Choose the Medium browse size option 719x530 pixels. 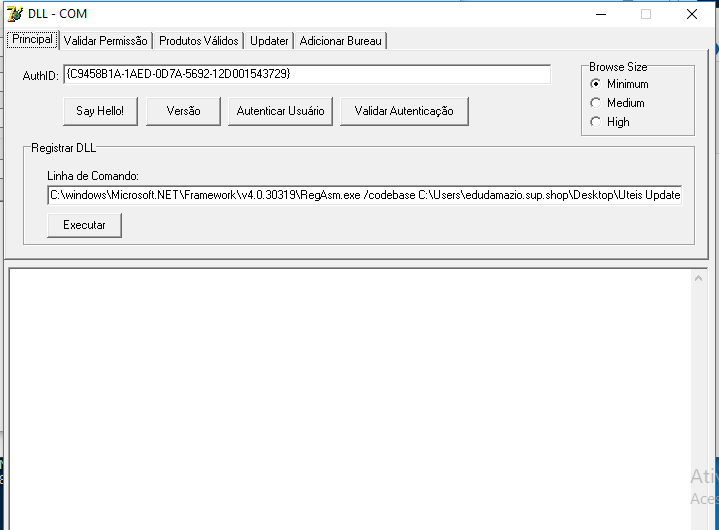click(596, 103)
